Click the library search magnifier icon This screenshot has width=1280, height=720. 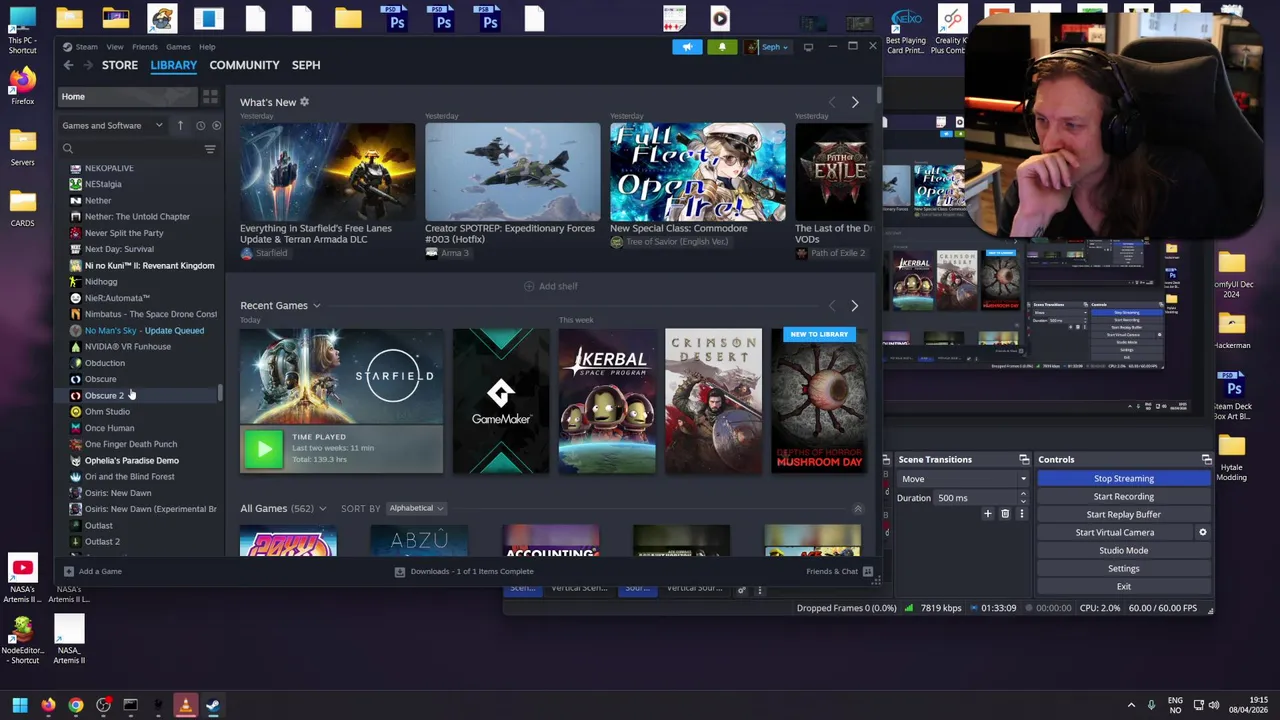tap(68, 149)
